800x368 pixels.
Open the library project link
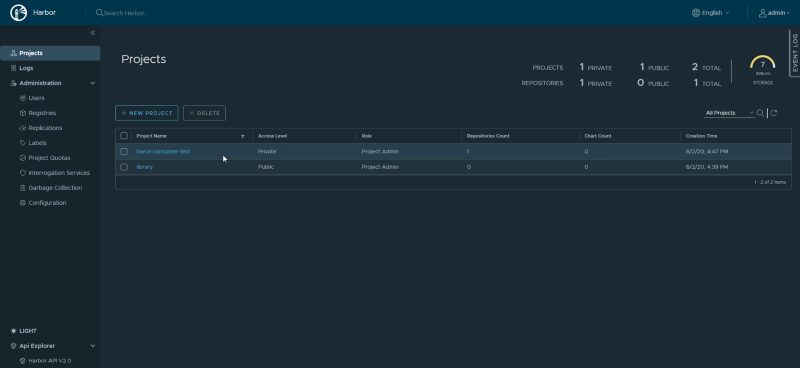[x=144, y=167]
